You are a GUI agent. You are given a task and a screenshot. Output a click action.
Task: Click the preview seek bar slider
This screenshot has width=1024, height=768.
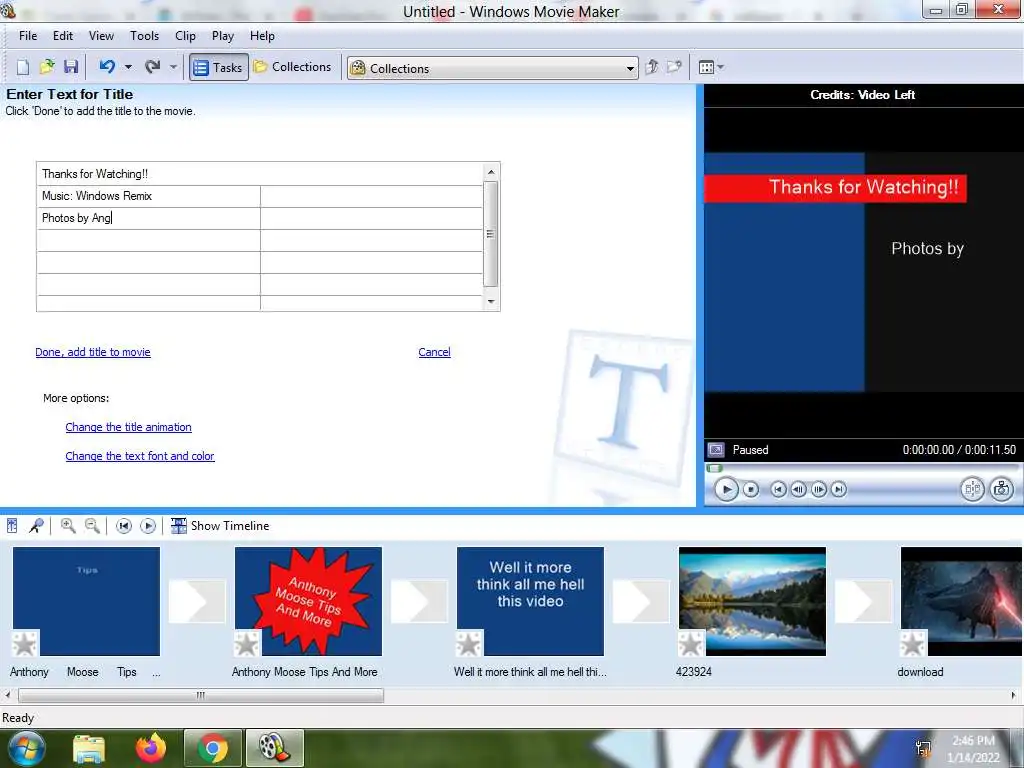pyautogui.click(x=714, y=468)
